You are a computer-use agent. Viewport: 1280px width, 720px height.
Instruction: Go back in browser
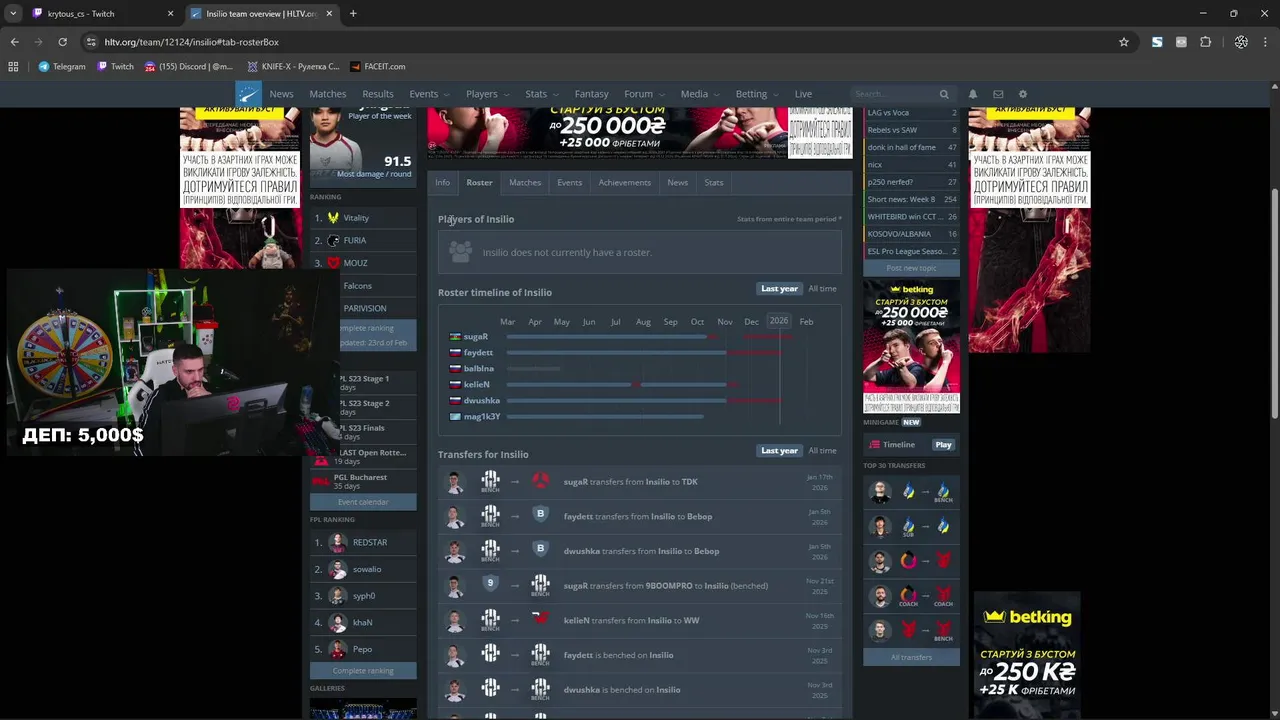[14, 42]
